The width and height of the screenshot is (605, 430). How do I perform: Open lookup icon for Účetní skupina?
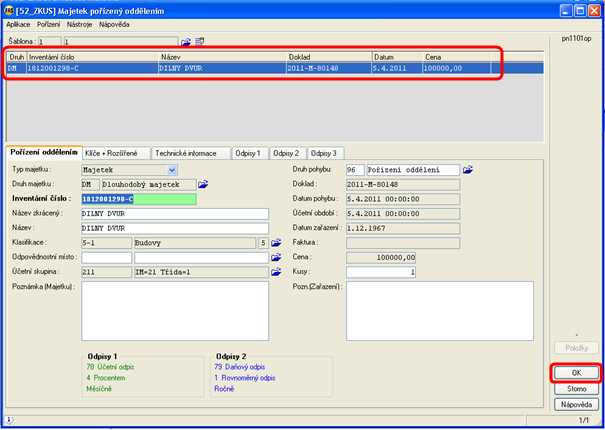(x=276, y=271)
